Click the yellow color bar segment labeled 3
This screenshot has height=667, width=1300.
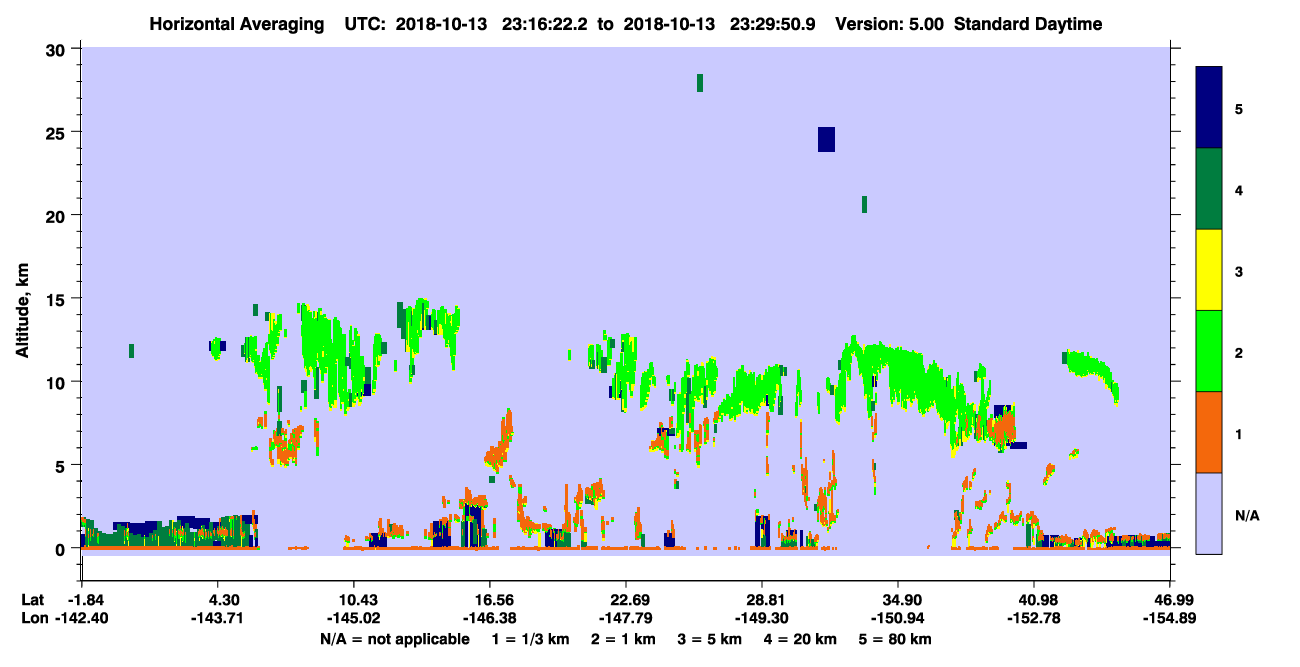tap(1209, 270)
